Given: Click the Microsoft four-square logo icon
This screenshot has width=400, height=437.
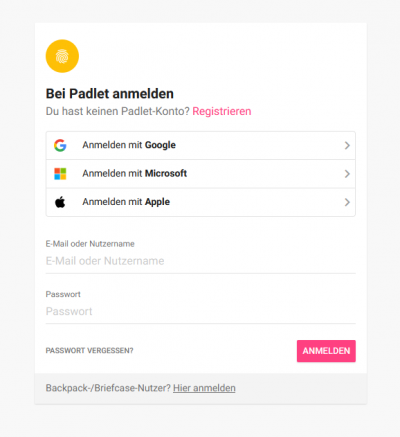Looking at the screenshot, I should coord(60,174).
